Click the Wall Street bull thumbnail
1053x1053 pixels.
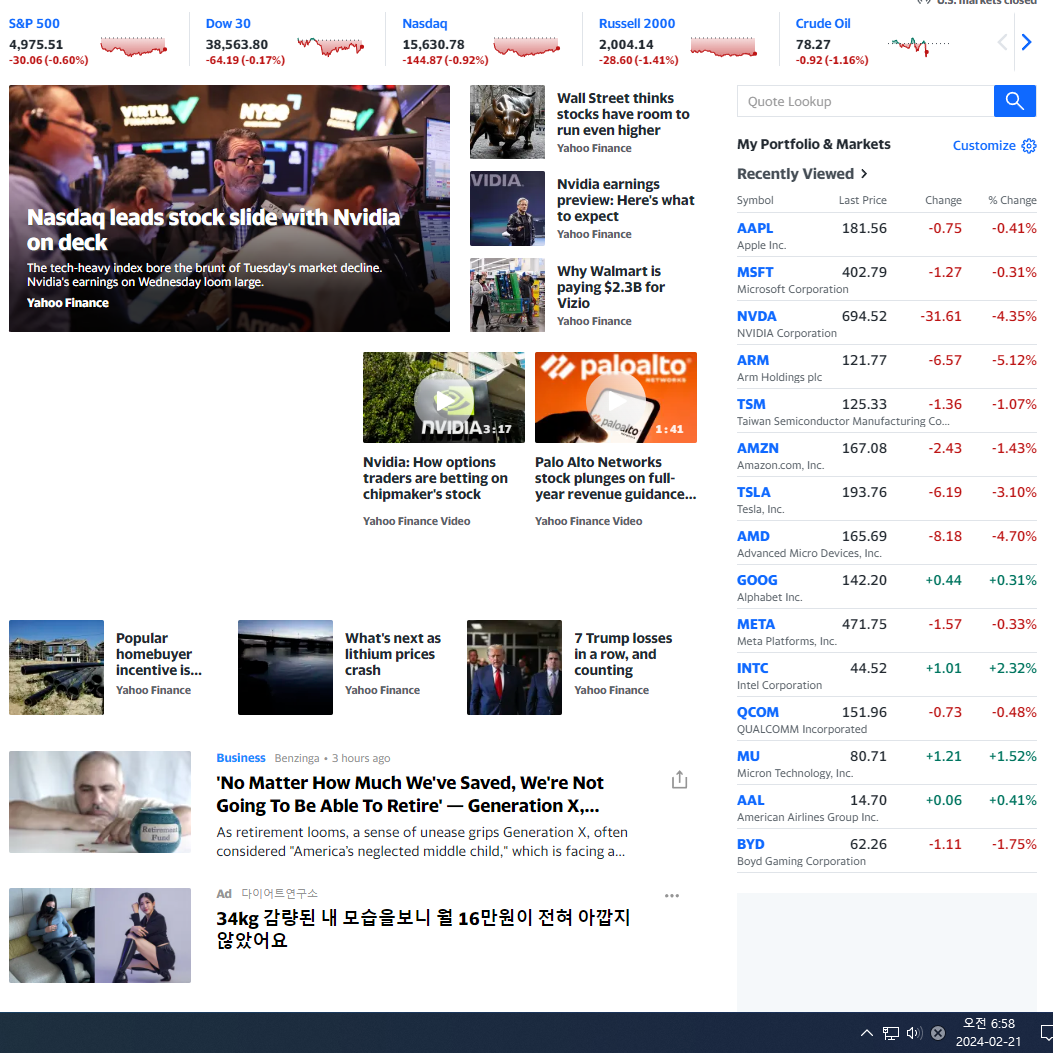click(507, 122)
